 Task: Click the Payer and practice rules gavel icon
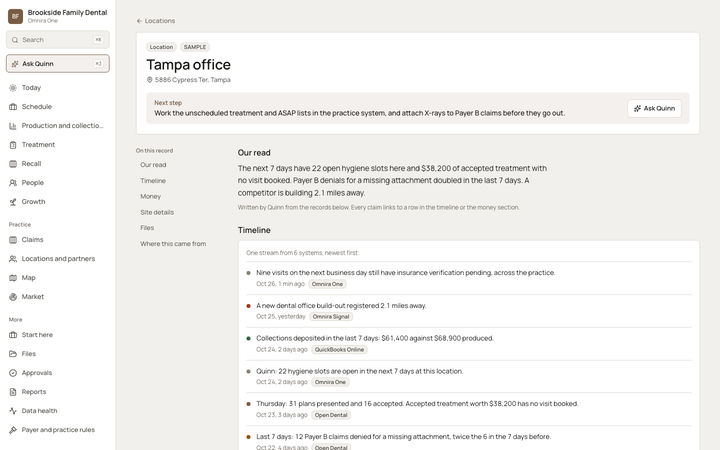pos(13,430)
